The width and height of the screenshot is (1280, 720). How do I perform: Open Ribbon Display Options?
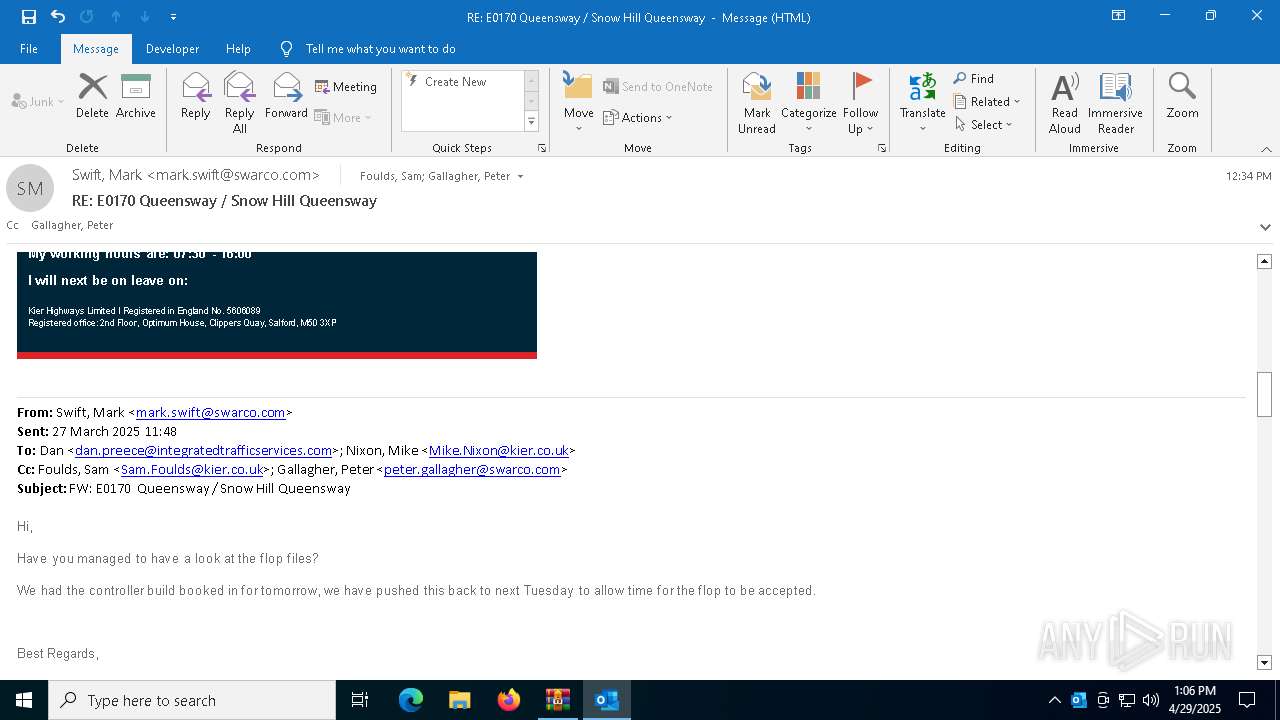point(1119,16)
